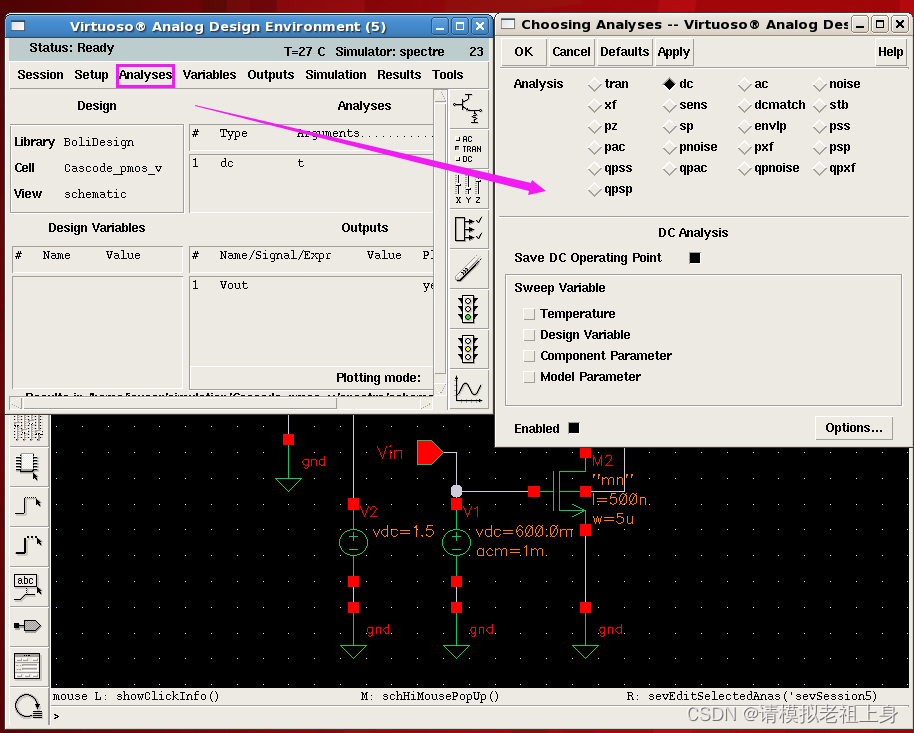Select the Add Pin icon
The width and height of the screenshot is (914, 733).
click(27, 627)
